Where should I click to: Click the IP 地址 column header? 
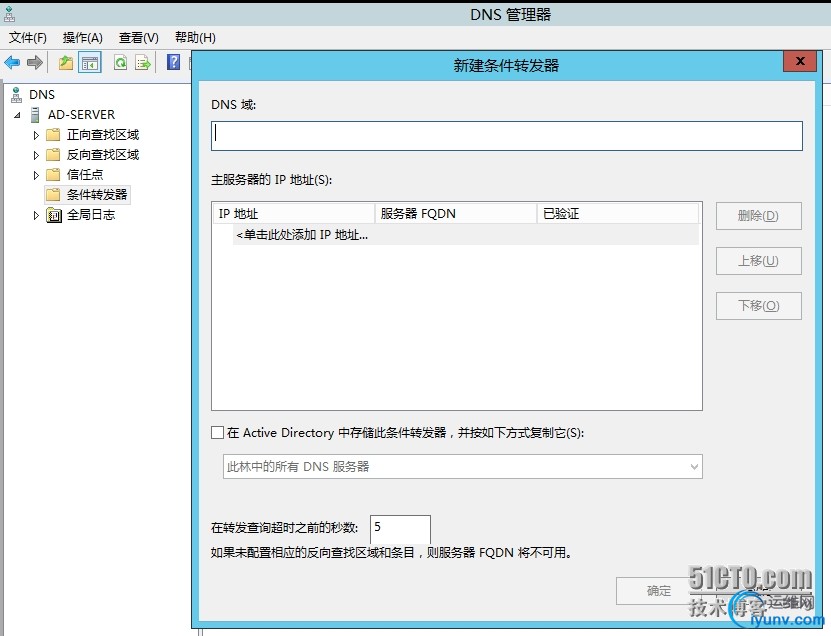coord(294,214)
